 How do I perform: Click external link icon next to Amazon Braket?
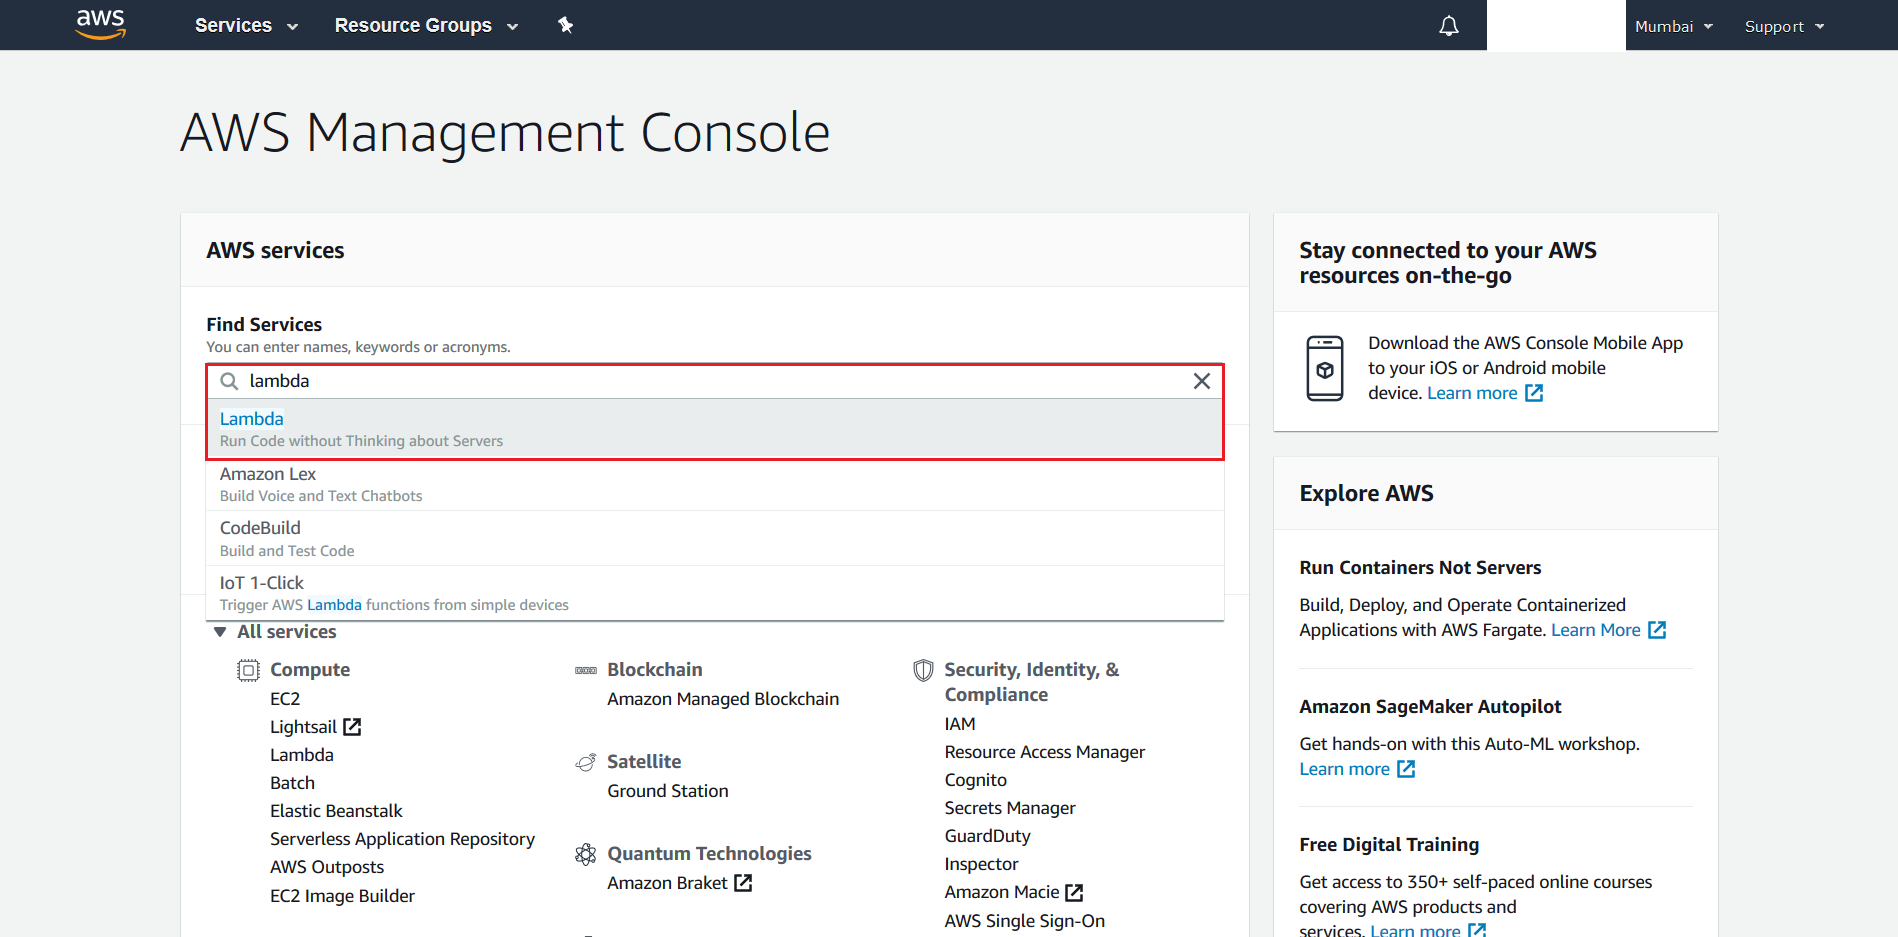click(743, 883)
